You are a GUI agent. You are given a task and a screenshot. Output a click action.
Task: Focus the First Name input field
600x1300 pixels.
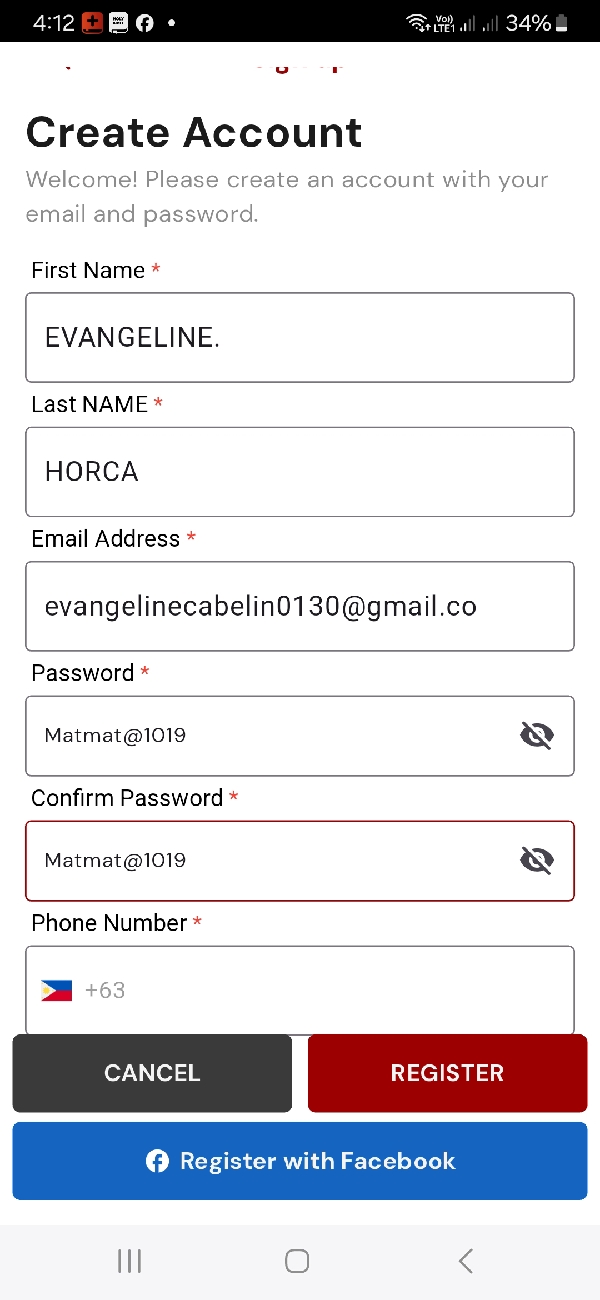point(300,337)
